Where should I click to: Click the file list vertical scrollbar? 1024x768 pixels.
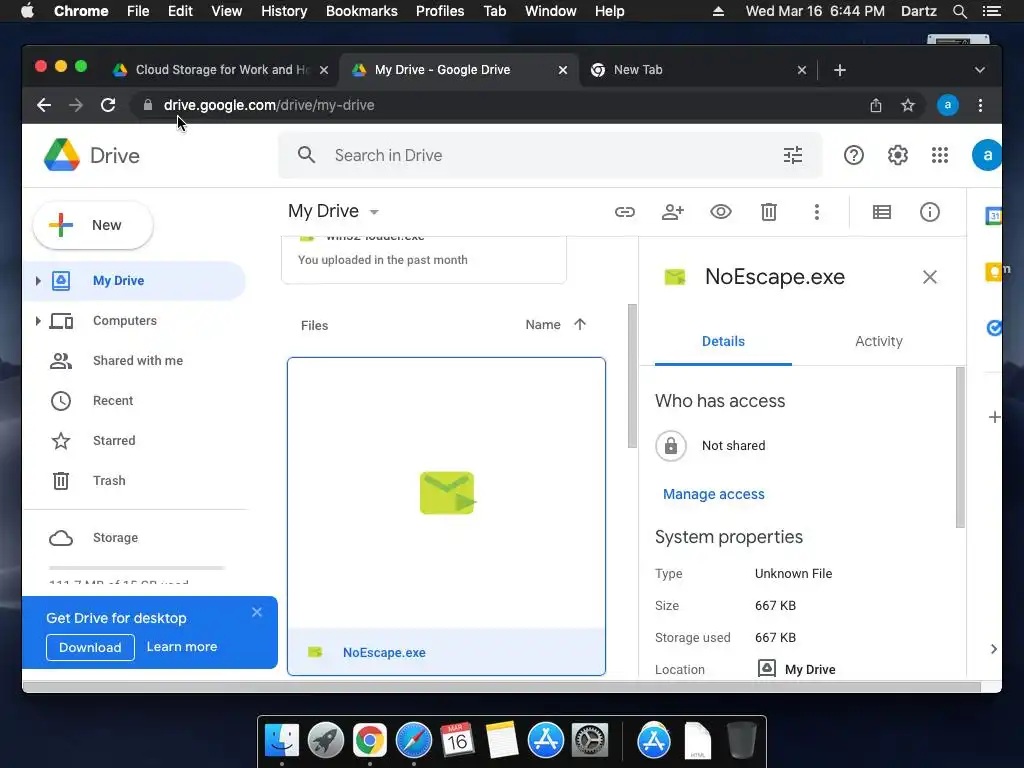pyautogui.click(x=632, y=376)
